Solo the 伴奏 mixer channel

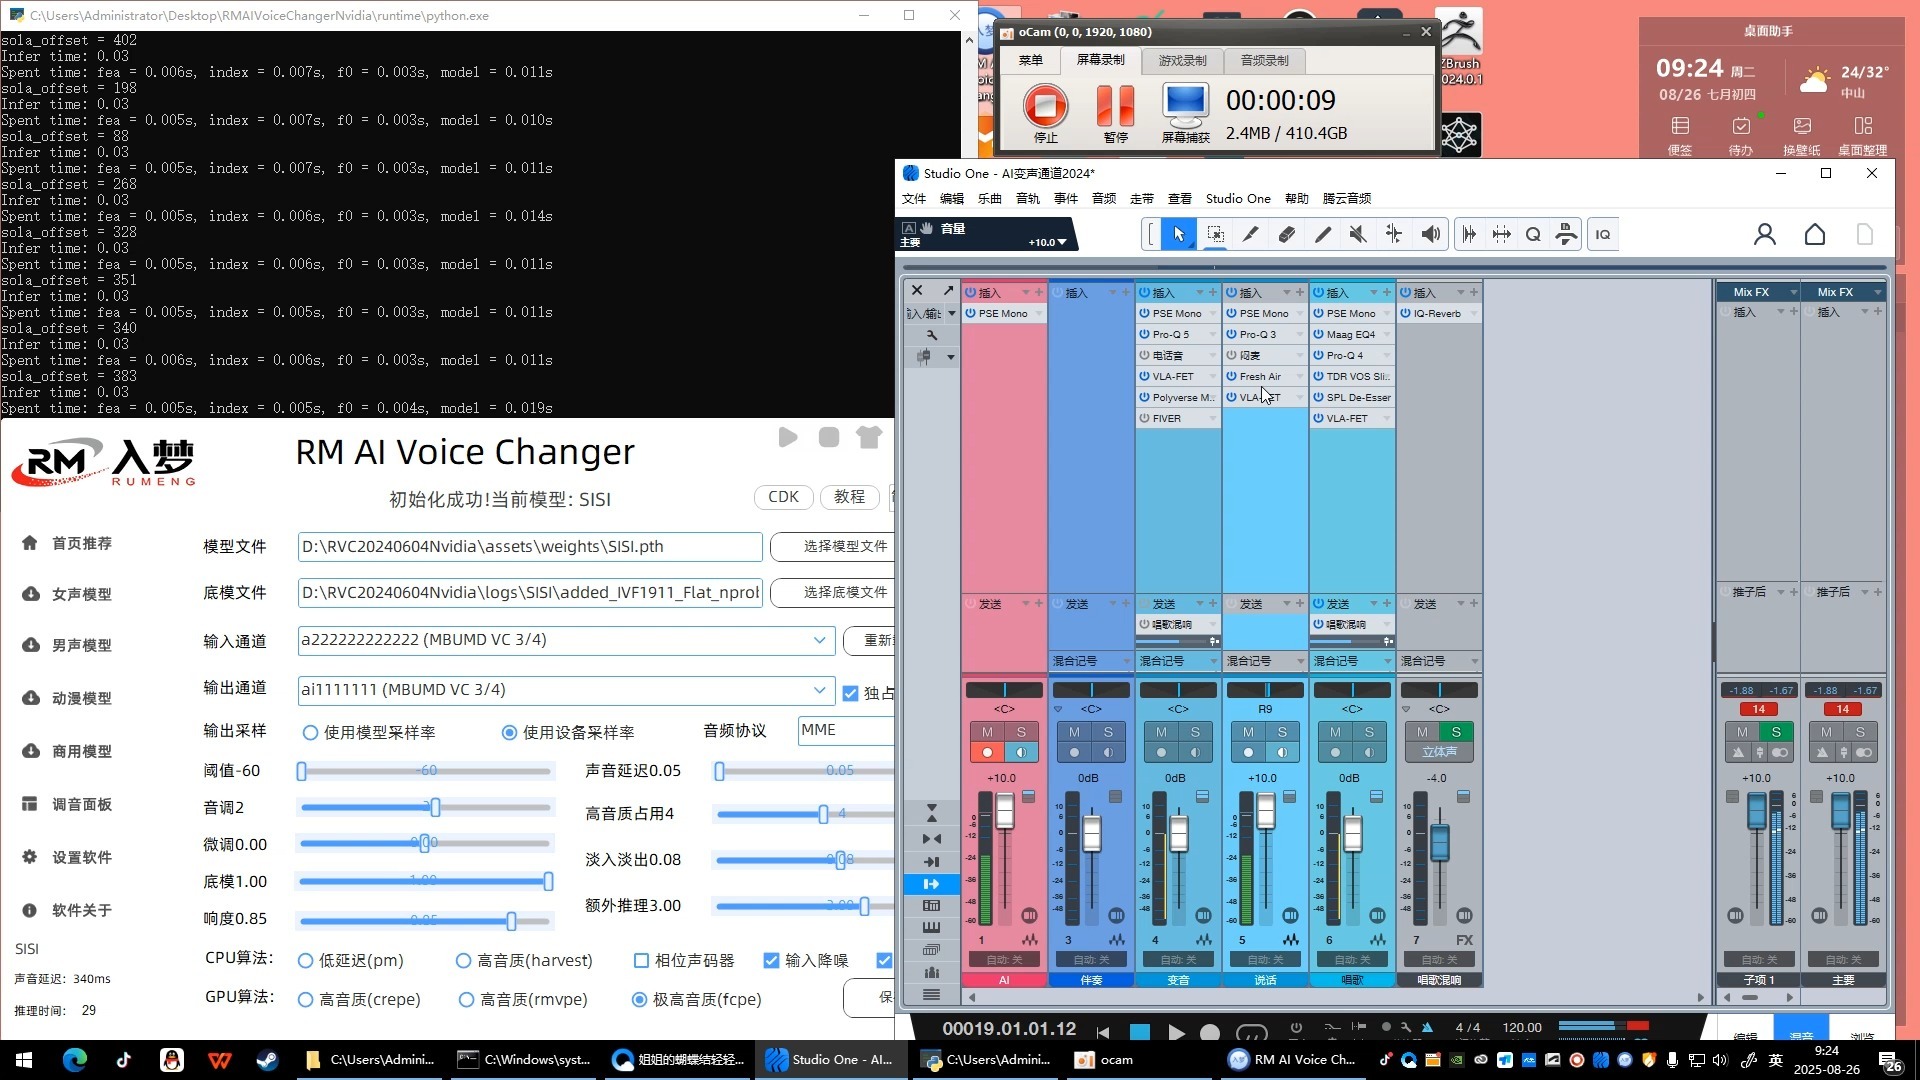[x=1108, y=732]
